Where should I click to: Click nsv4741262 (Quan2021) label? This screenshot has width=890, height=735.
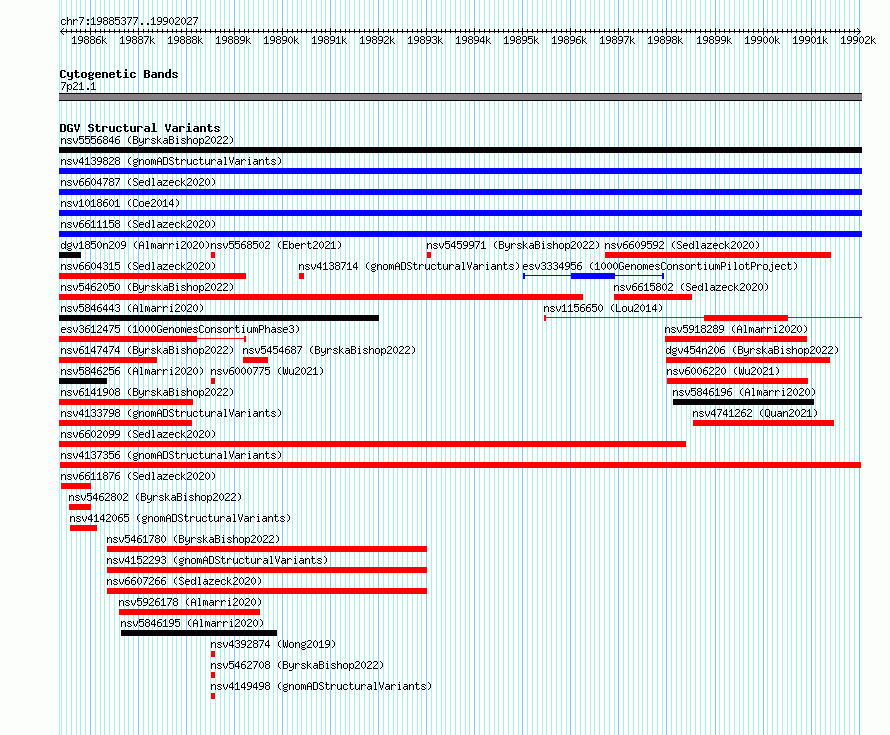coord(755,413)
